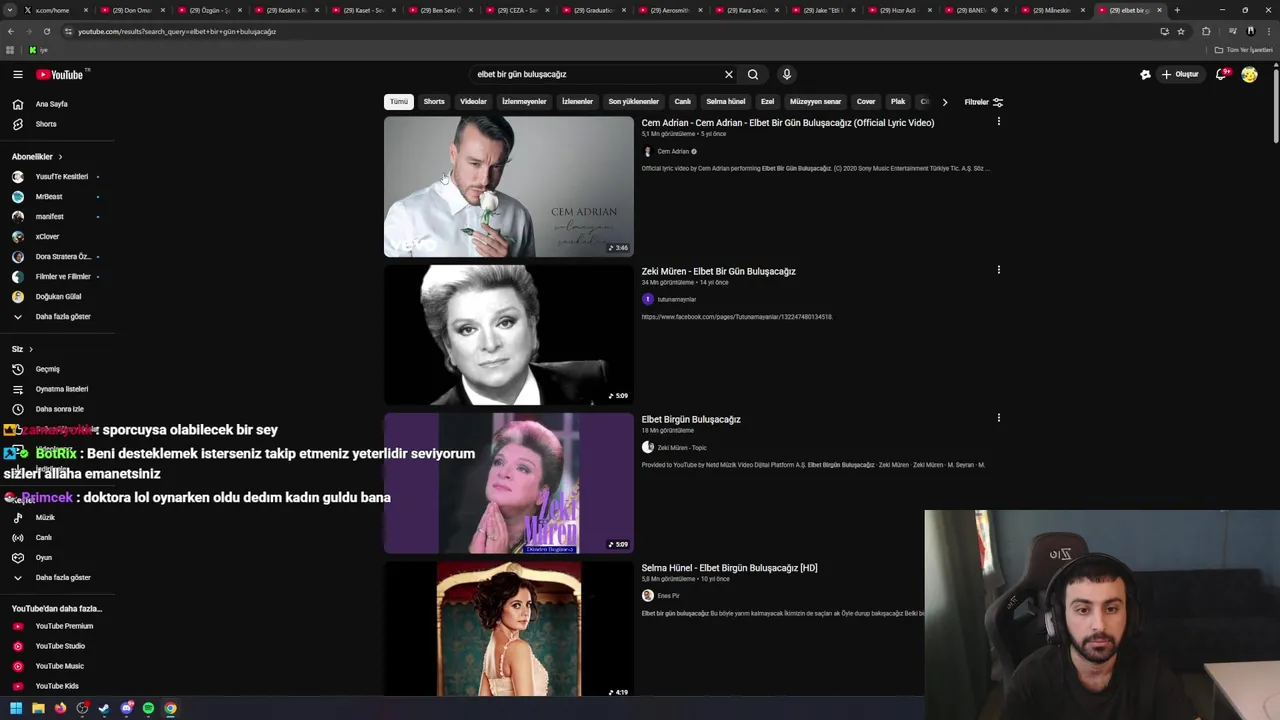The height and width of the screenshot is (720, 1280).
Task: Select the Son yüklenenler filter chip
Action: click(x=633, y=102)
